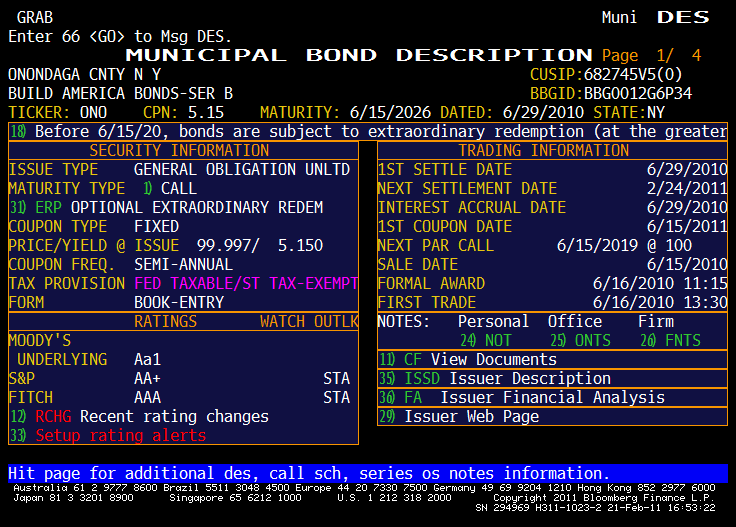This screenshot has height=527, width=736.
Task: Click FORMAL AWARD 6/16/2010 11:15
Action: click(660, 283)
